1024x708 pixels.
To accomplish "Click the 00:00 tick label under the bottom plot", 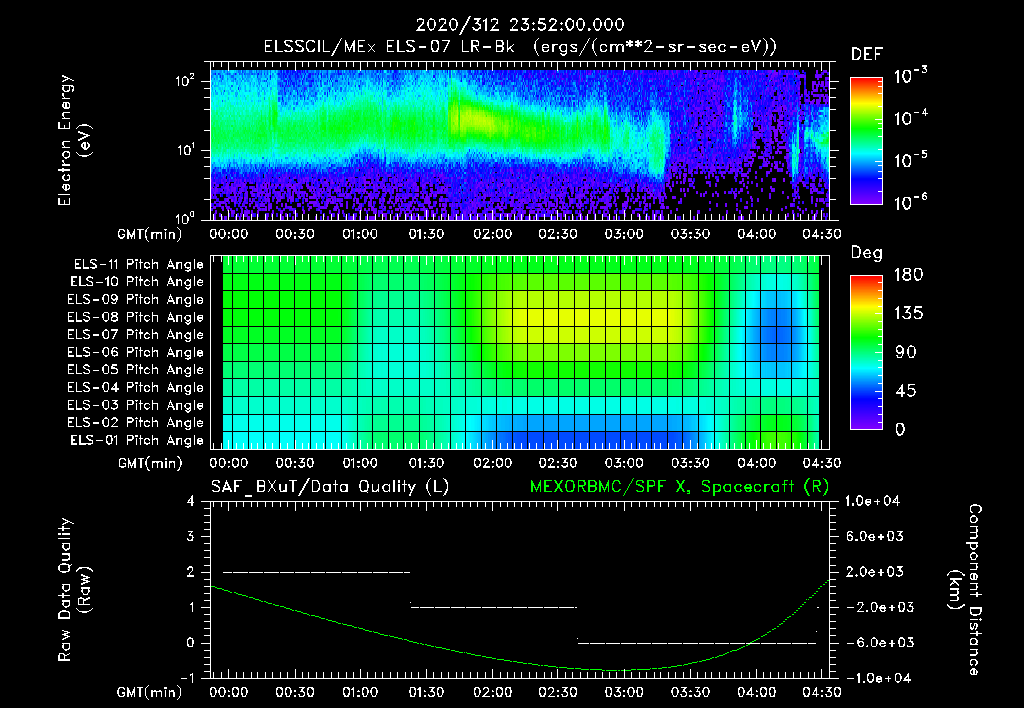I will [229, 692].
